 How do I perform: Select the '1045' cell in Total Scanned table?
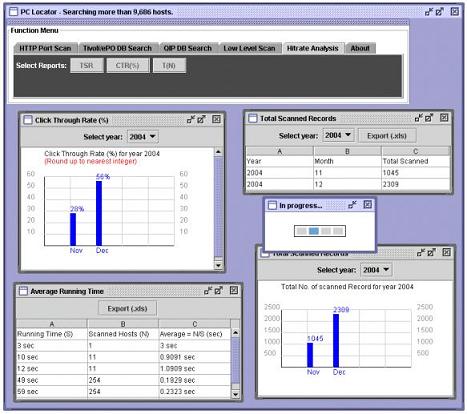[x=416, y=173]
